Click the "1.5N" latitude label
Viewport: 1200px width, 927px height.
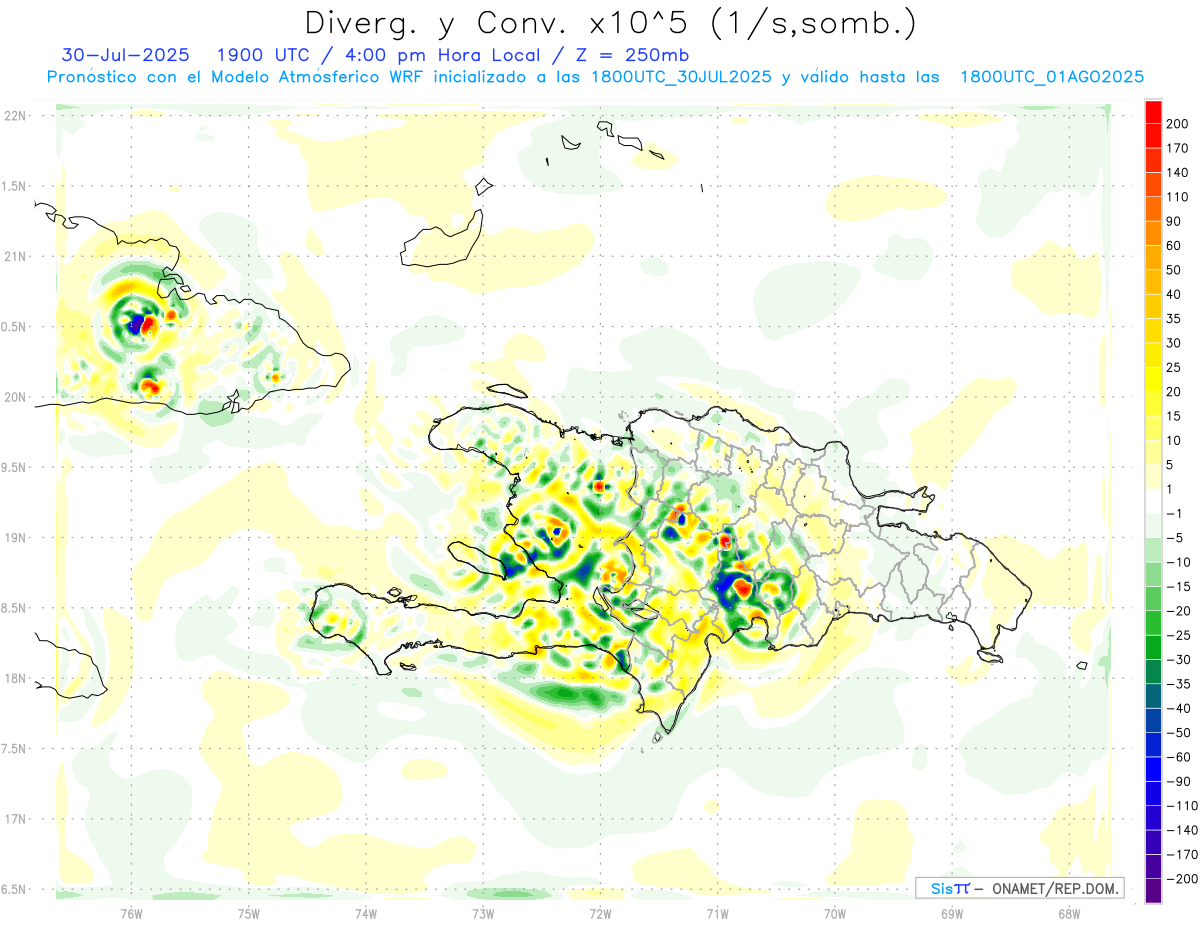coord(14,186)
